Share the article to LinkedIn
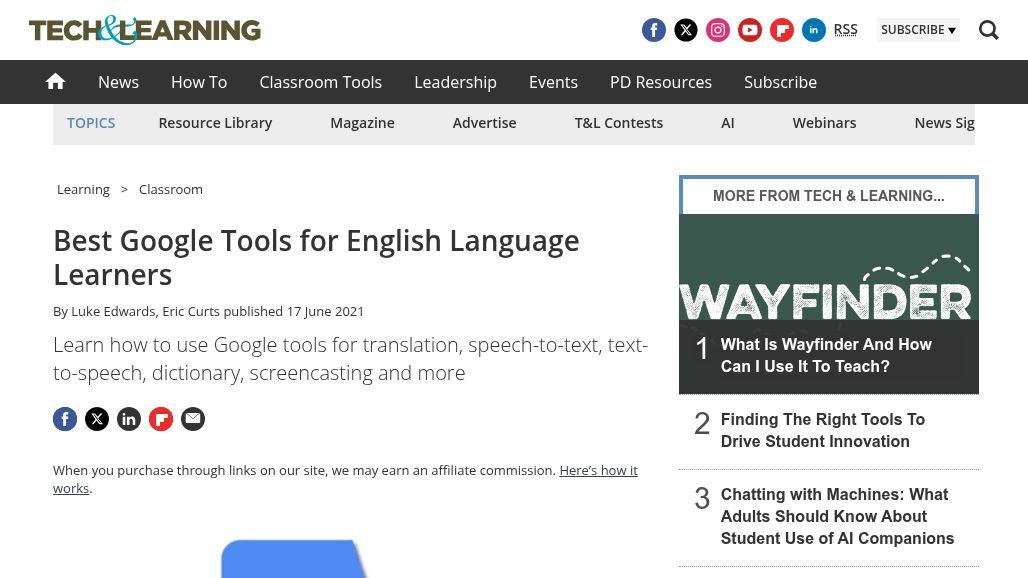This screenshot has width=1028, height=578. (129, 419)
